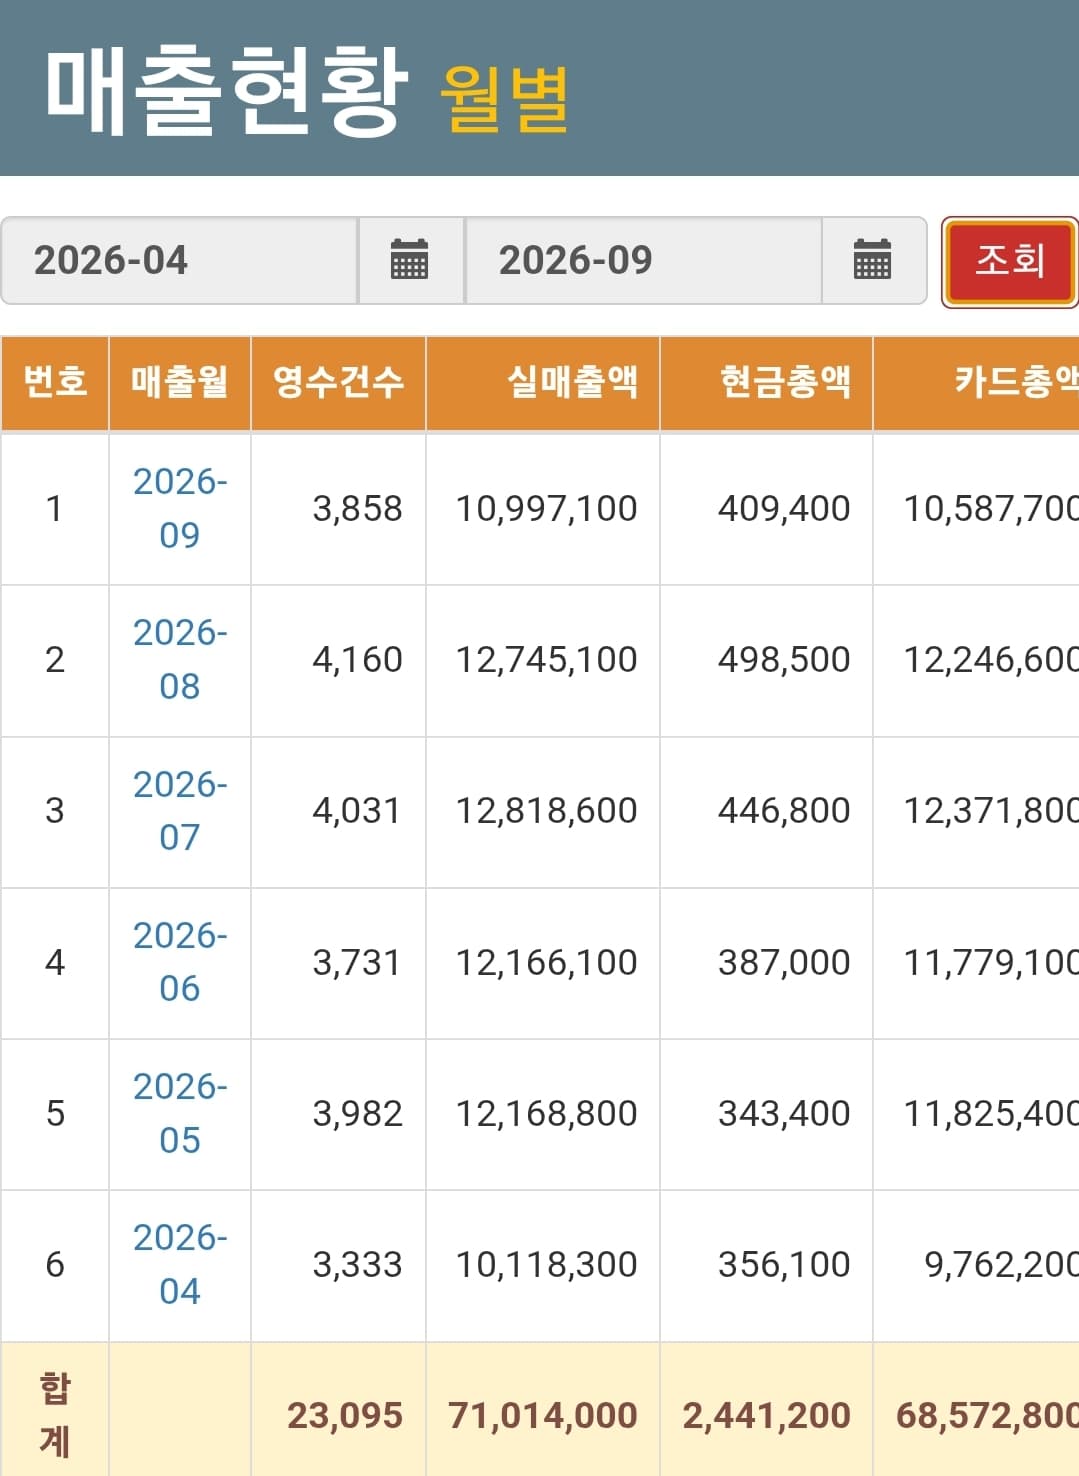The height and width of the screenshot is (1476, 1079).
Task: Select the net sales value 12,166,100
Action: [546, 963]
